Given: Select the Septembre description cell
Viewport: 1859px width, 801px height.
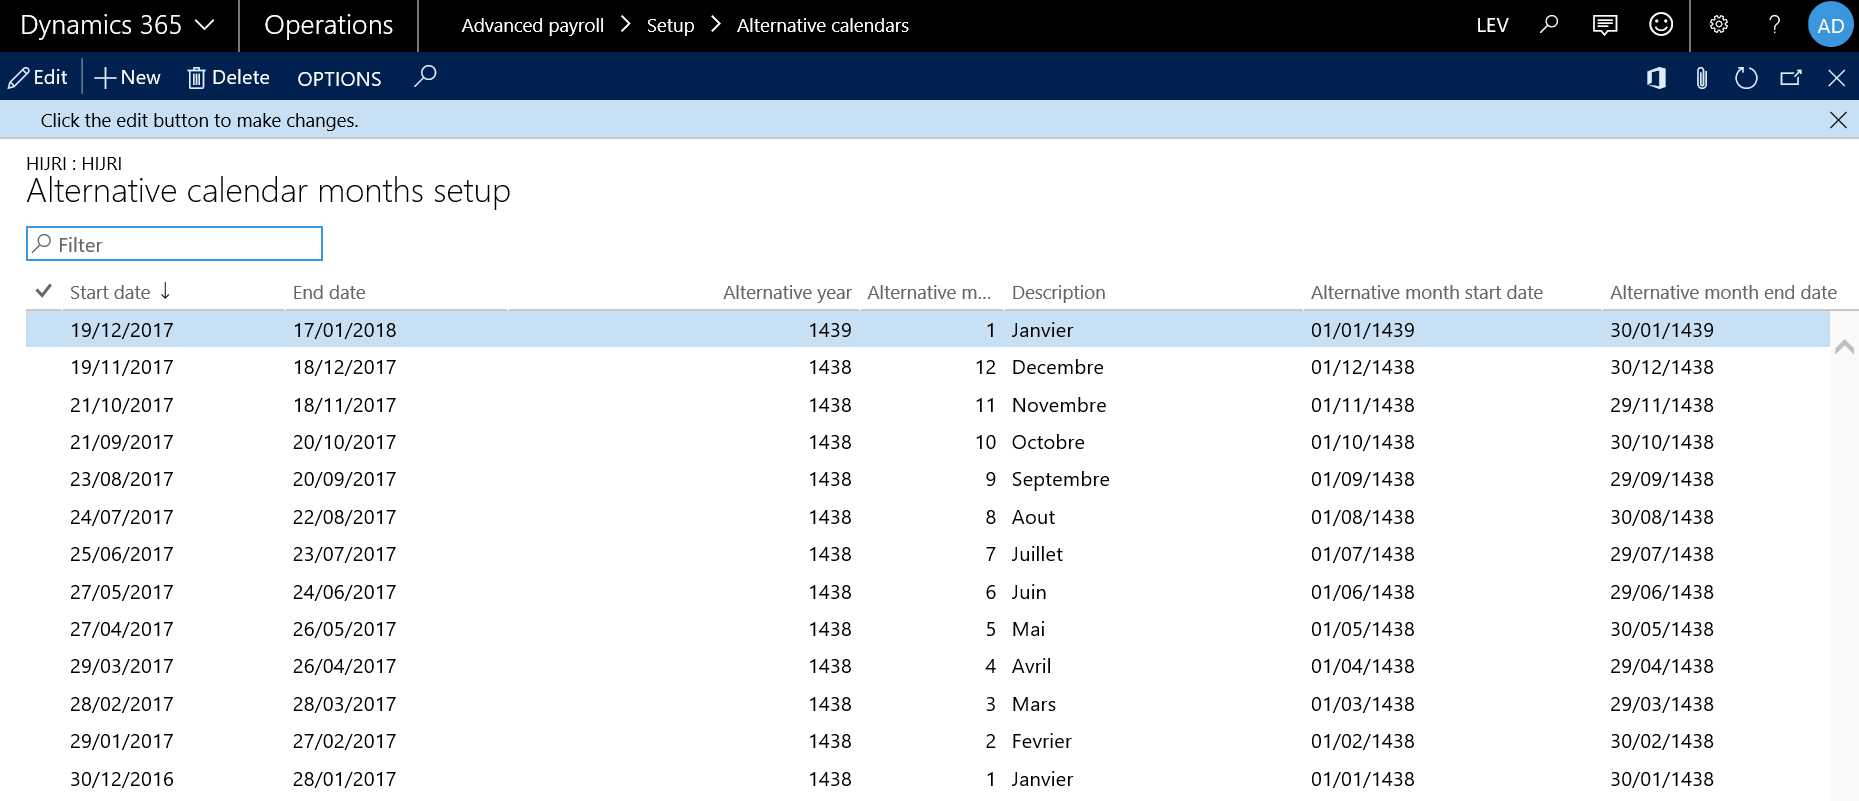Looking at the screenshot, I should click(x=1061, y=479).
